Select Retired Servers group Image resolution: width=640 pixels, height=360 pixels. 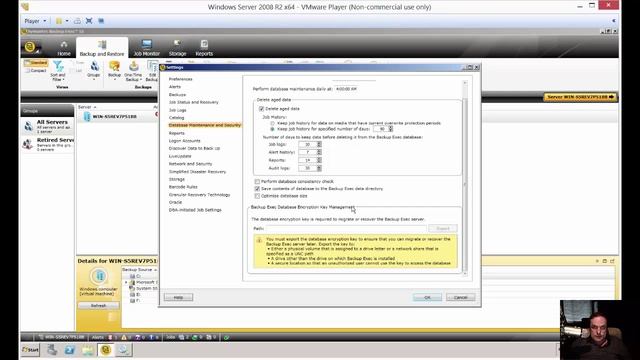click(47, 144)
